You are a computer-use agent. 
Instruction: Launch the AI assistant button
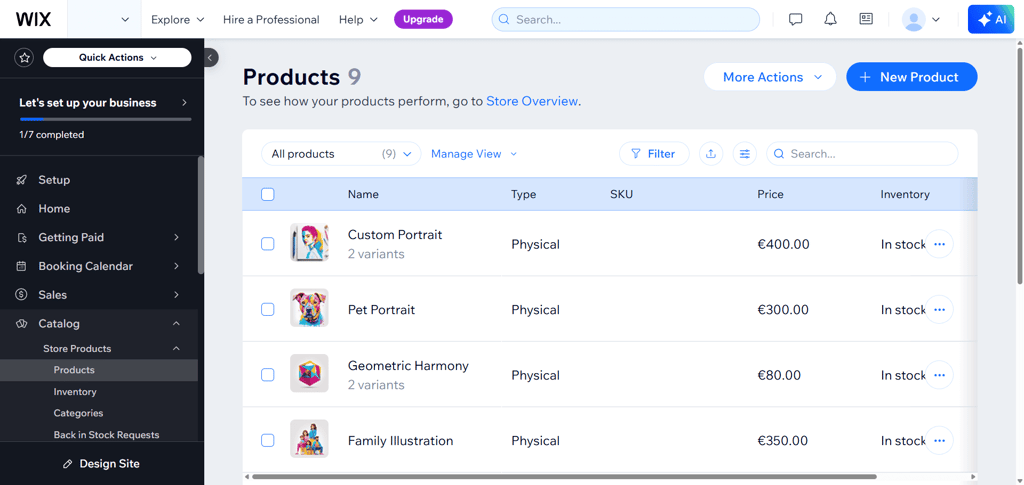coord(991,20)
